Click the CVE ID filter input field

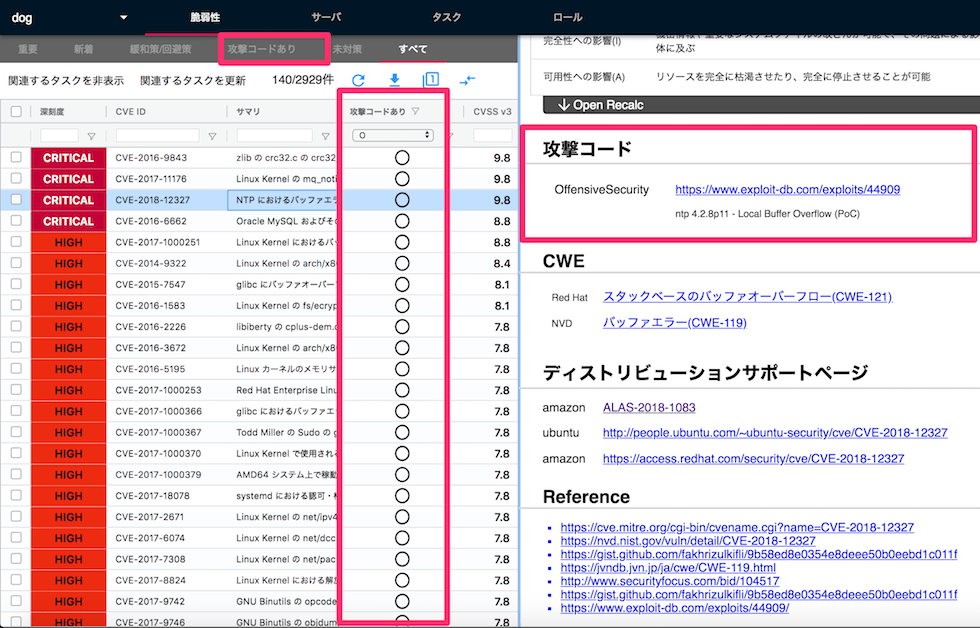coord(158,136)
